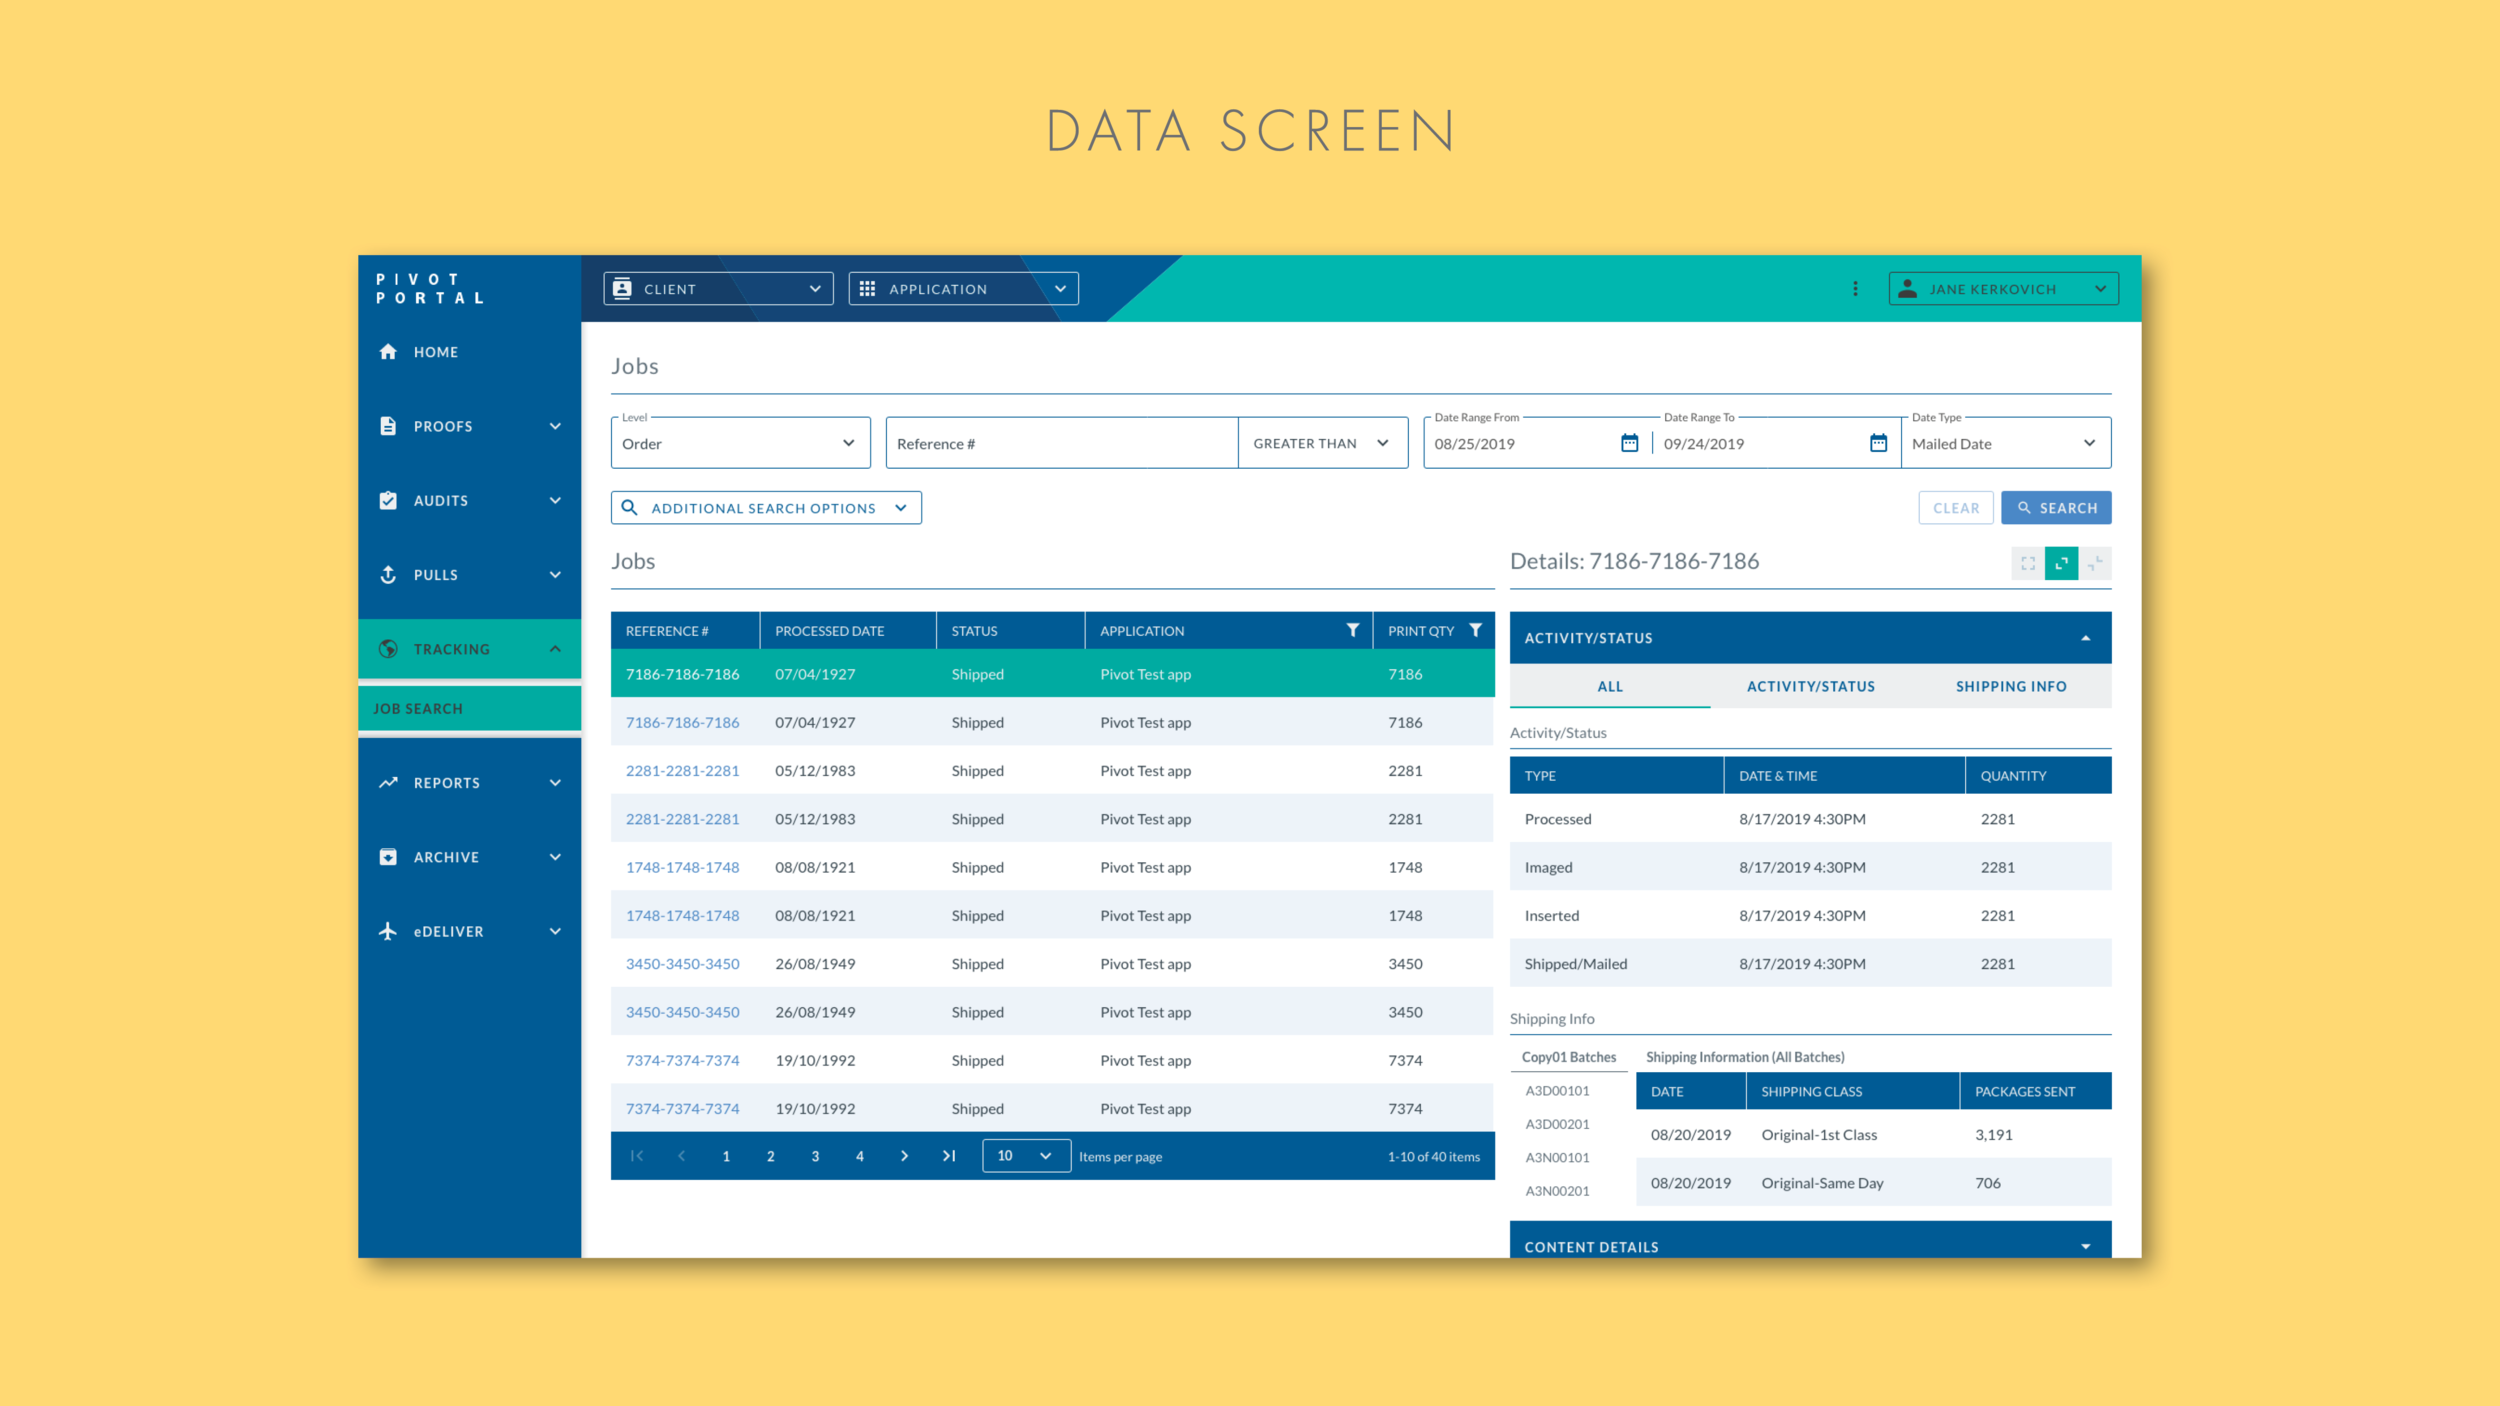
Task: Filter the Application column
Action: (1352, 630)
